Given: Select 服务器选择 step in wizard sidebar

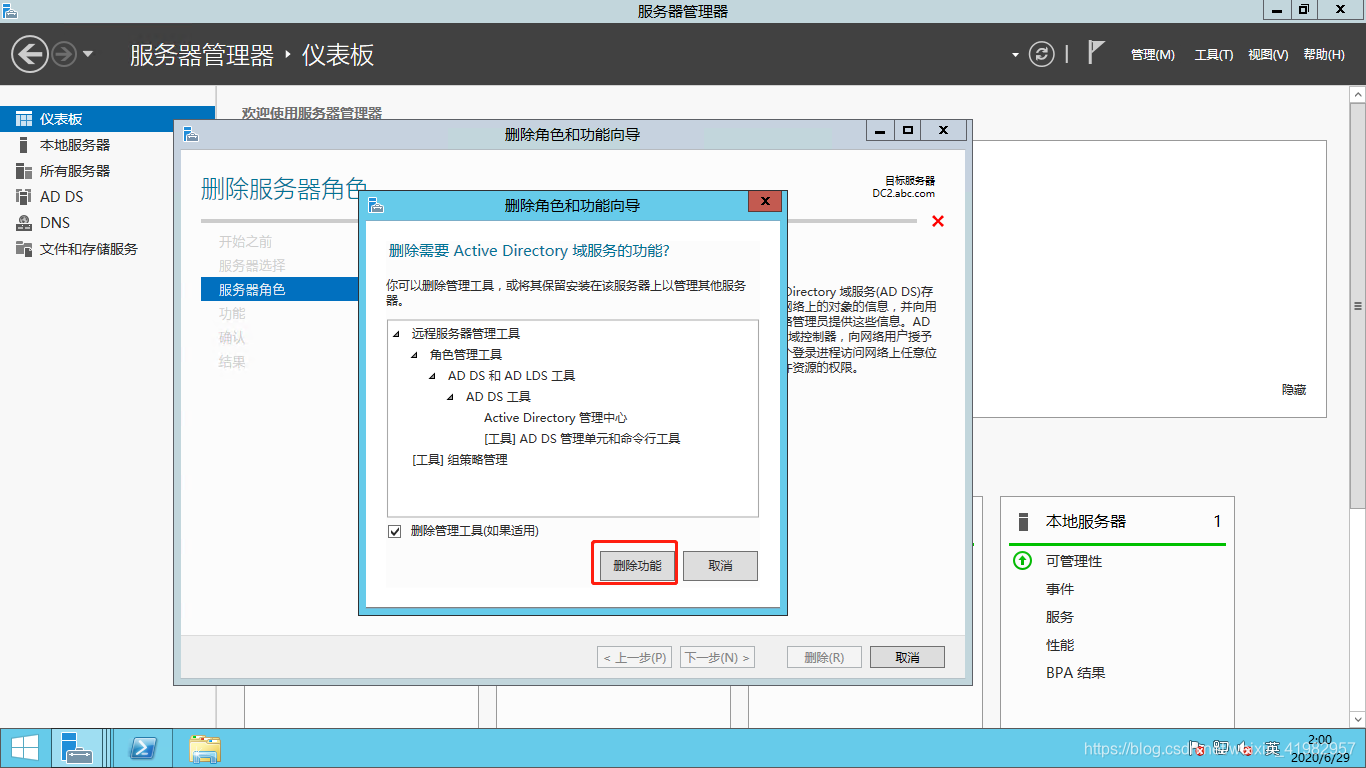Looking at the screenshot, I should tap(252, 266).
